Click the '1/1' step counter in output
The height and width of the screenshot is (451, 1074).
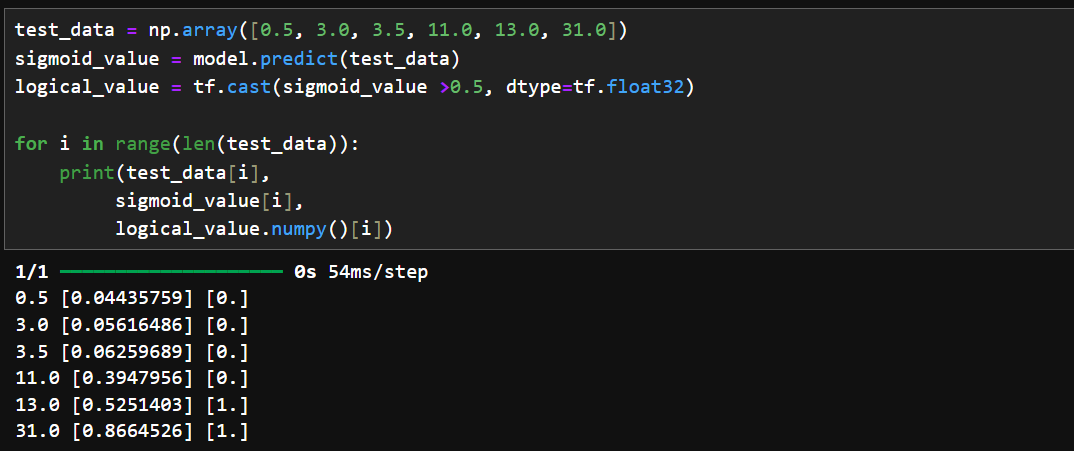tap(32, 272)
